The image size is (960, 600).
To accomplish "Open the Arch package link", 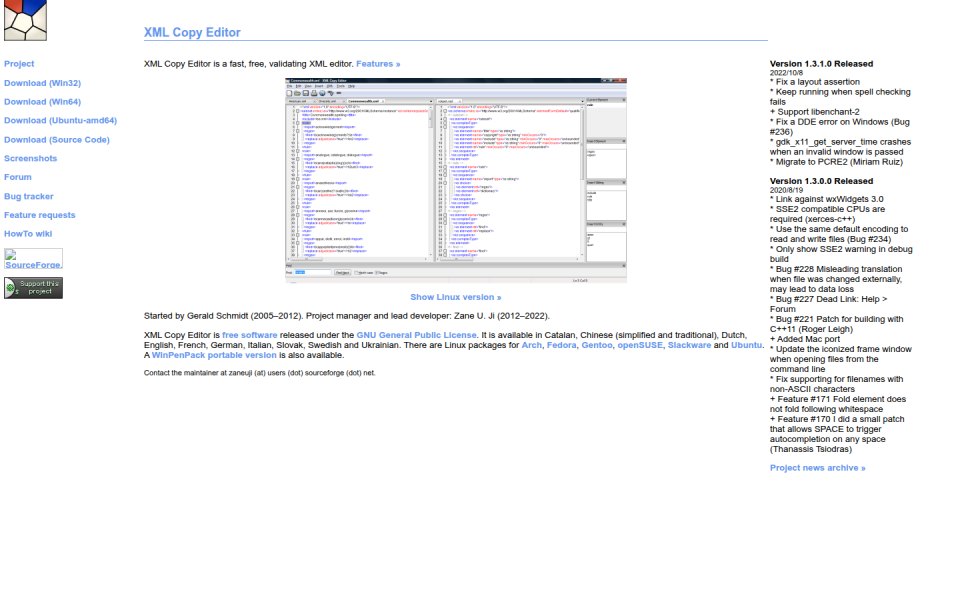I will point(531,345).
